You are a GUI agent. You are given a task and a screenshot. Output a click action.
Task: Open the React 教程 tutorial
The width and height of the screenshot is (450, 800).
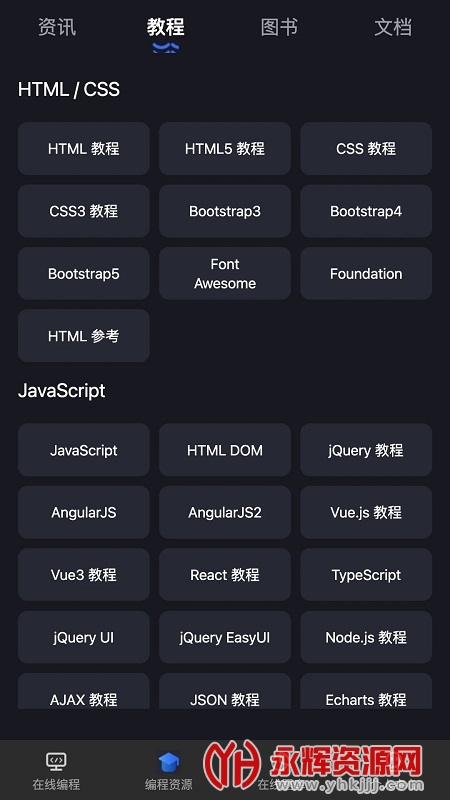(225, 575)
